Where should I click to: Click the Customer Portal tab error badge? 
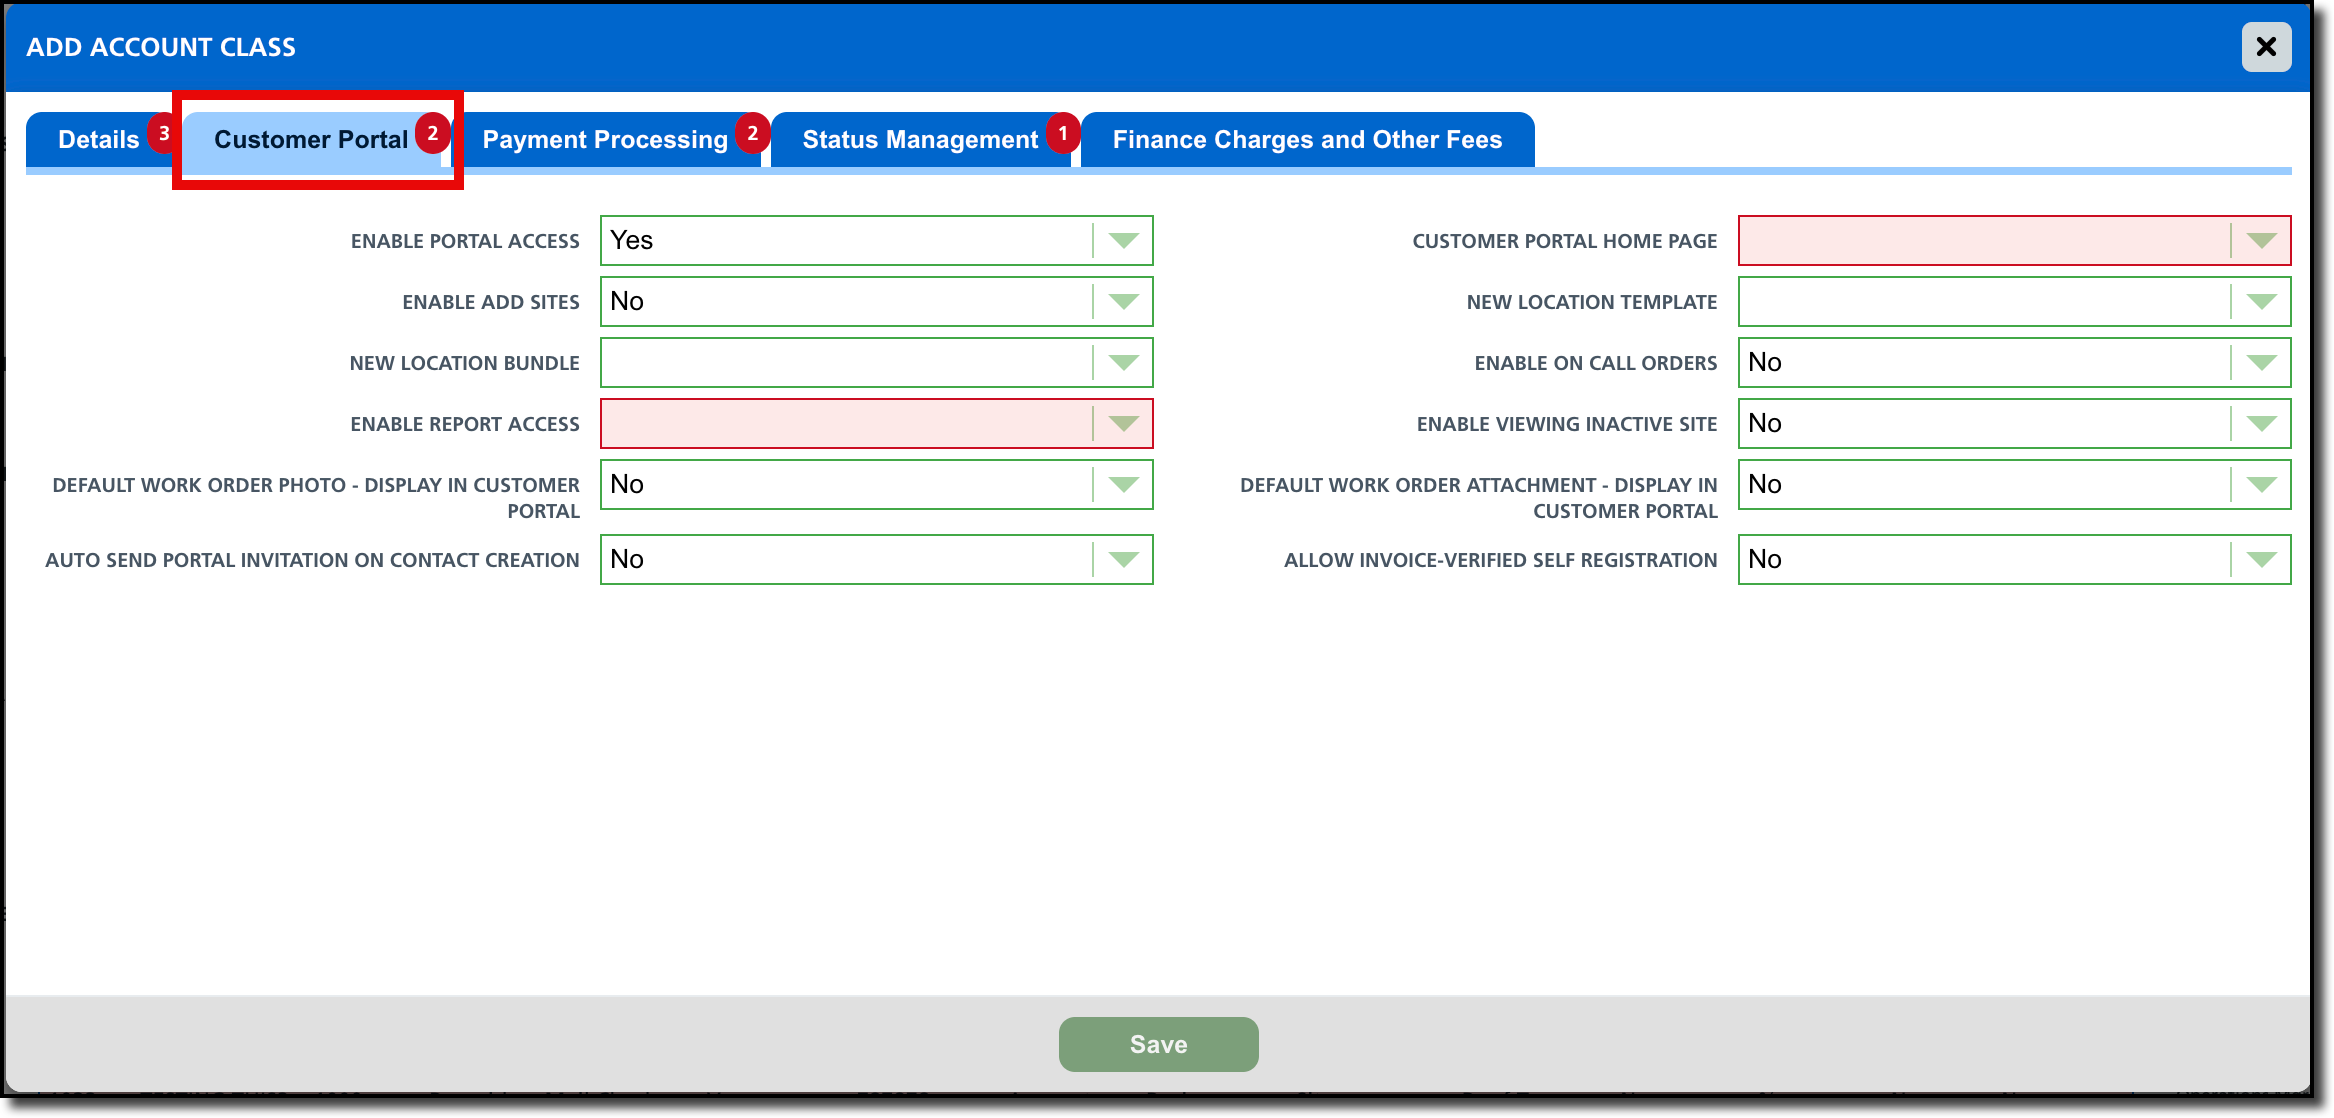click(432, 133)
